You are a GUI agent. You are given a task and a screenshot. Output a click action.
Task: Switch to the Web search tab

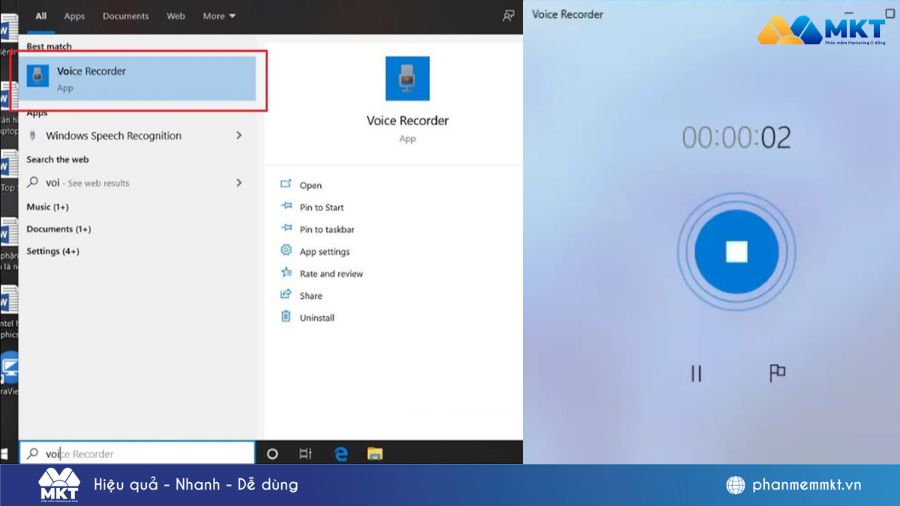(x=176, y=16)
